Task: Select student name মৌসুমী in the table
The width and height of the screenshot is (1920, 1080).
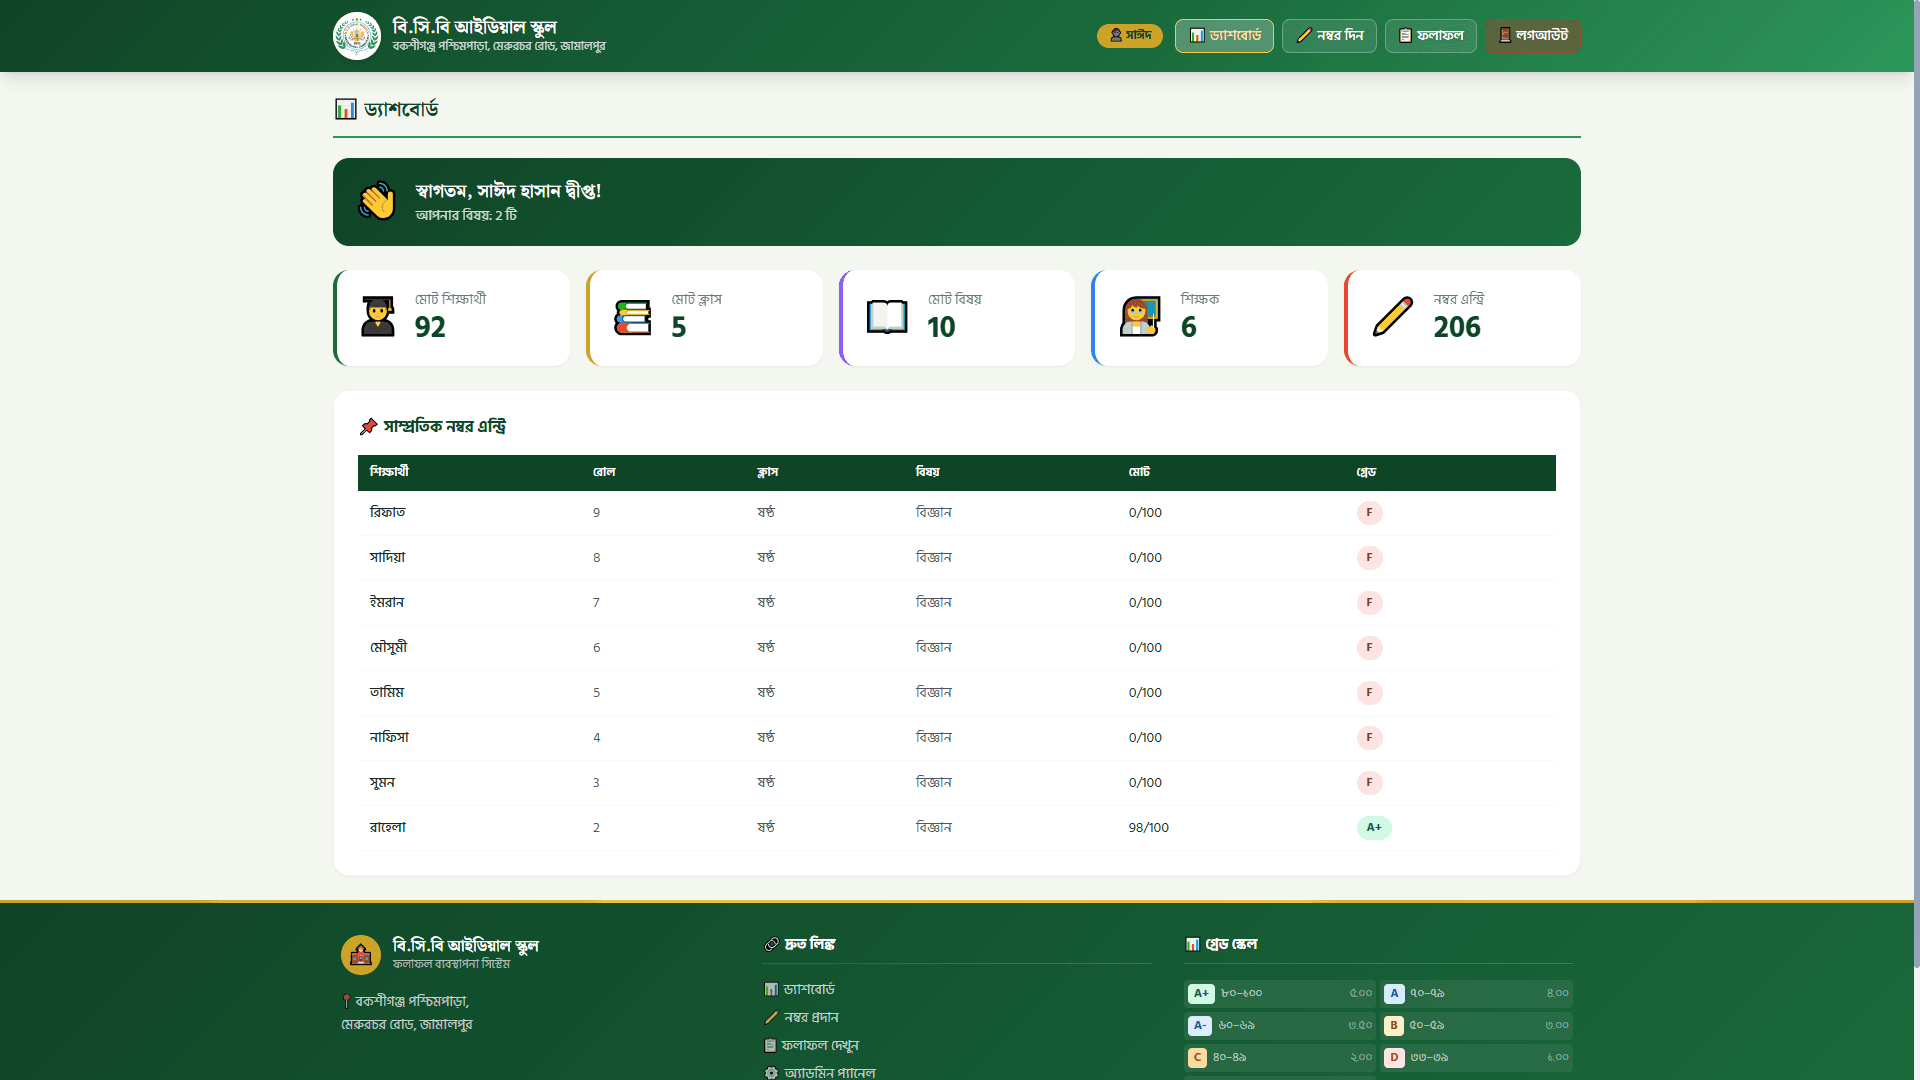Action: pos(388,647)
